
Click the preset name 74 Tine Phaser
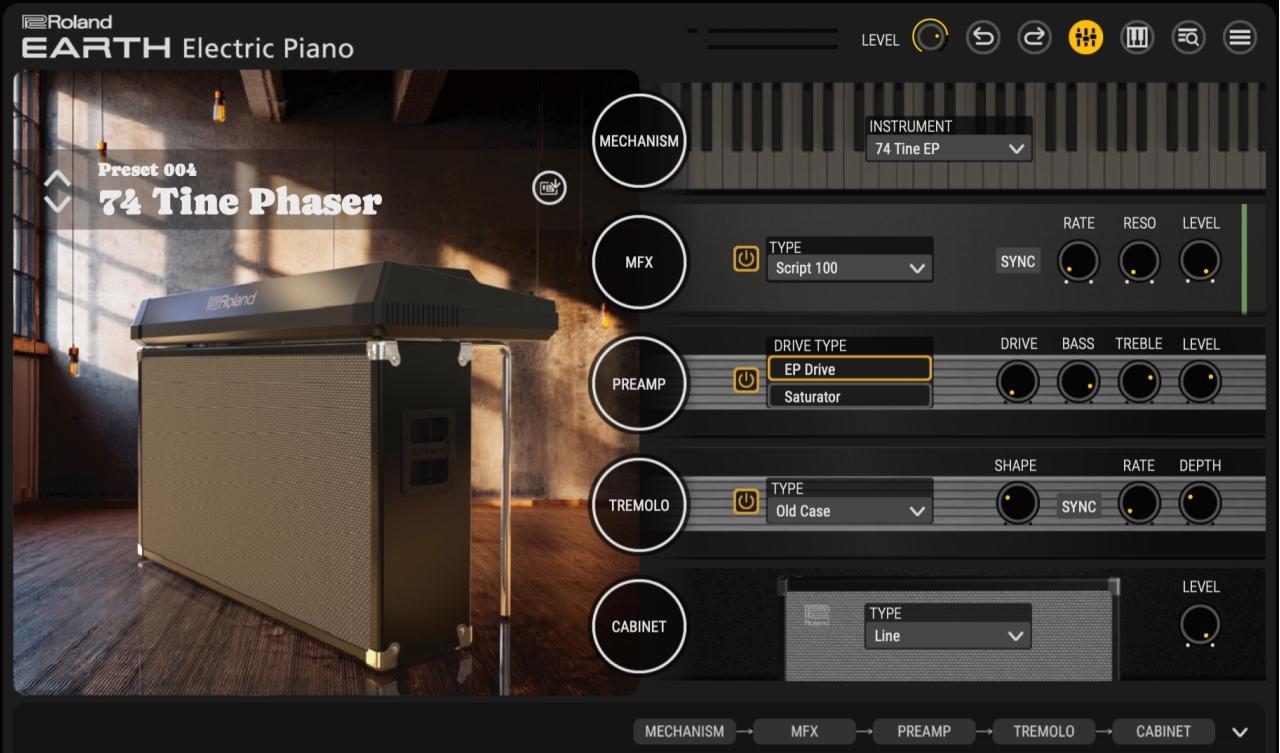pos(240,202)
